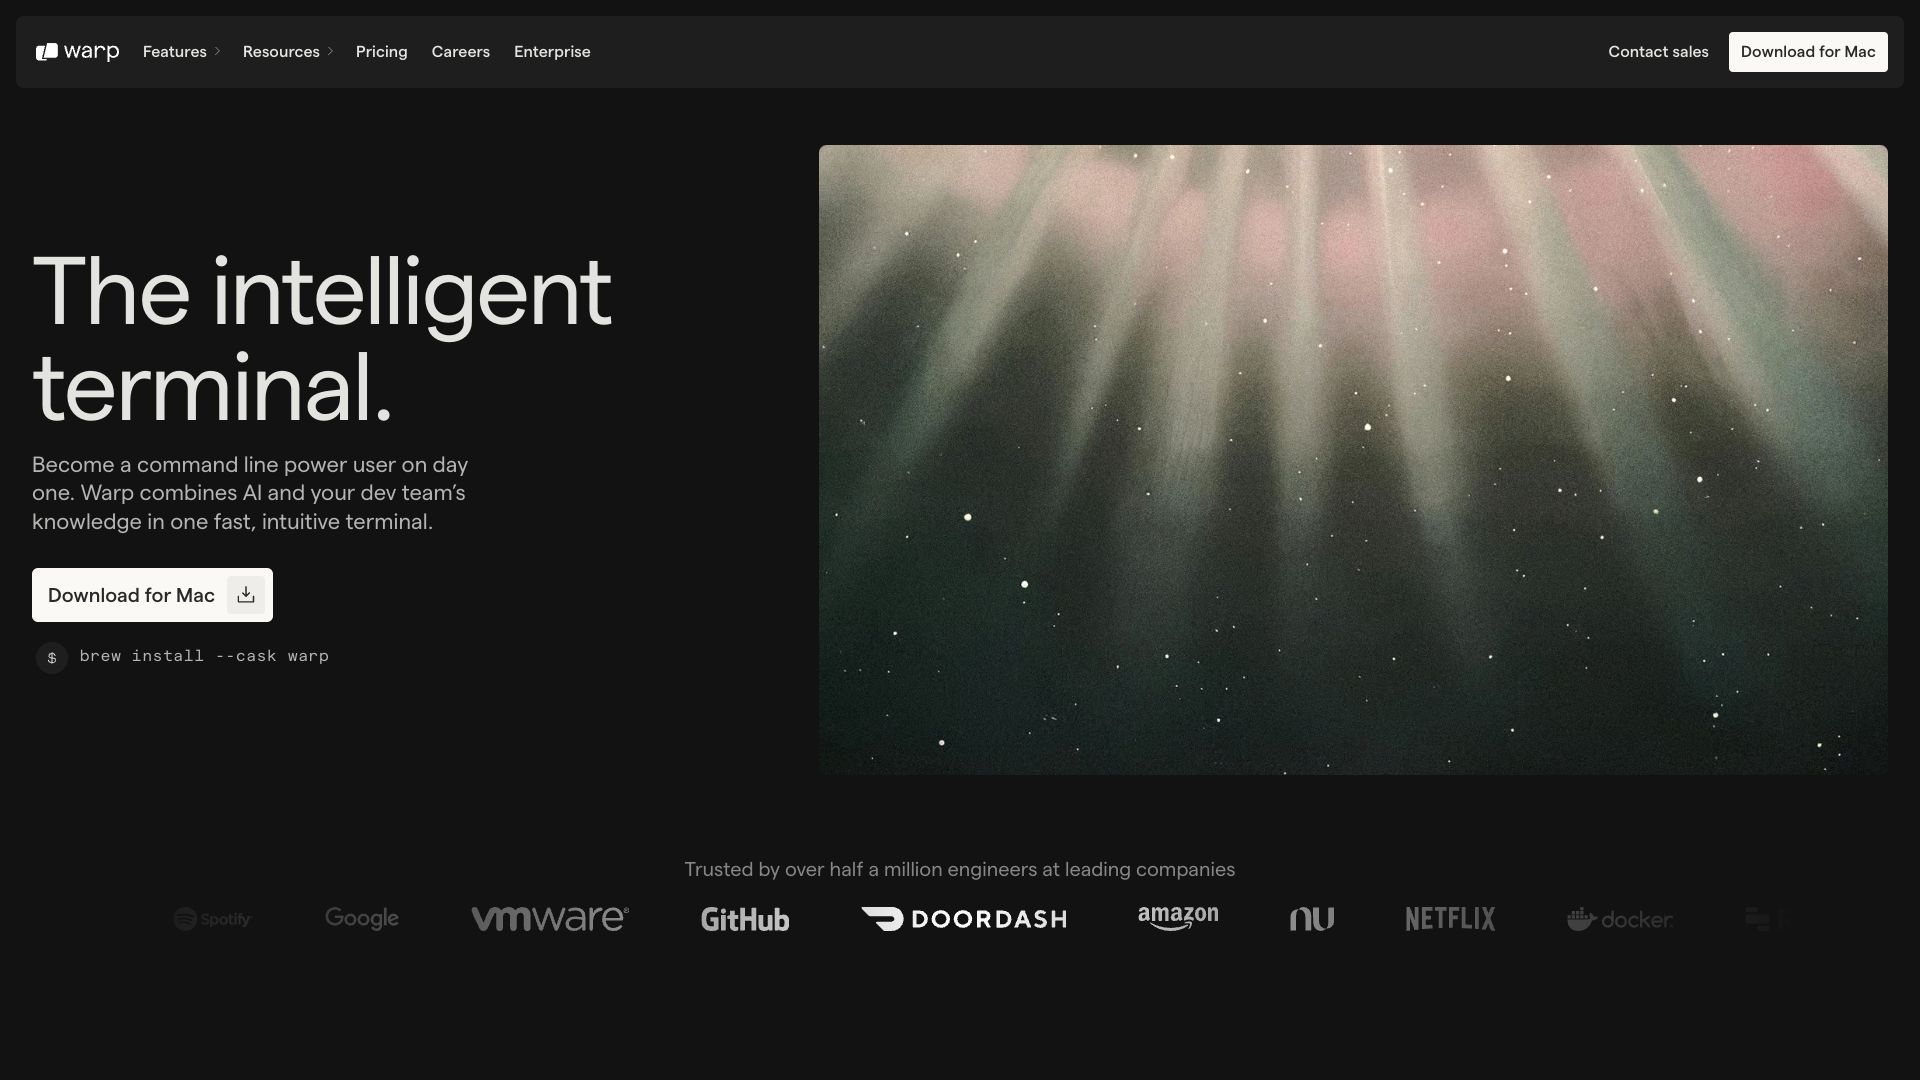Click the aurora hero image
The height and width of the screenshot is (1080, 1920).
(1353, 460)
